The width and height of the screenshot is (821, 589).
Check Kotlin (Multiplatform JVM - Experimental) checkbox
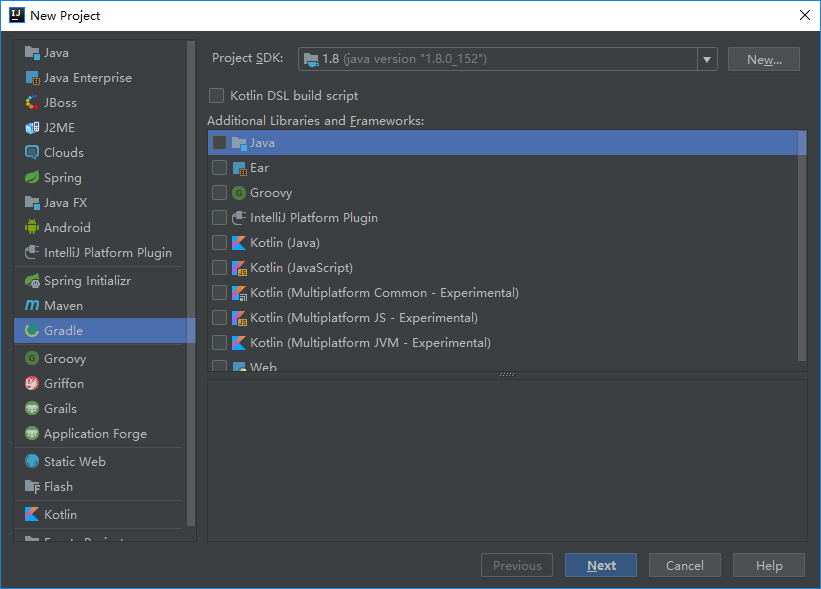point(219,343)
